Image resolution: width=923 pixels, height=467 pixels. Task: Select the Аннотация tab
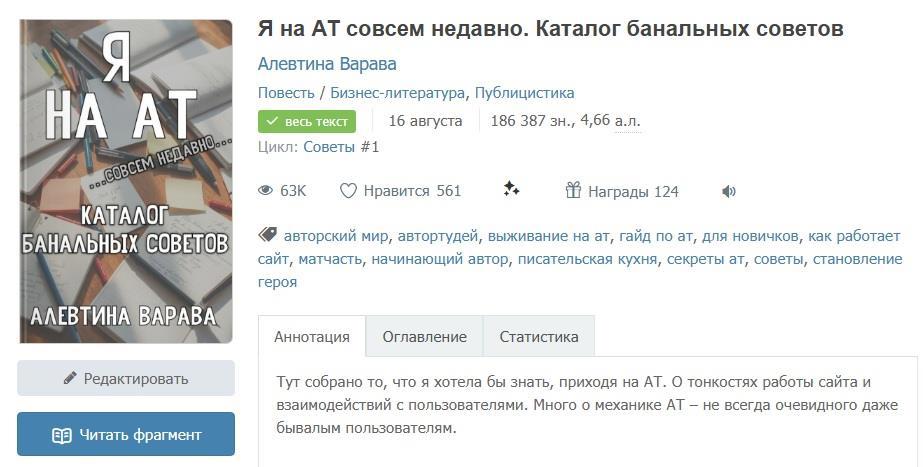point(312,337)
